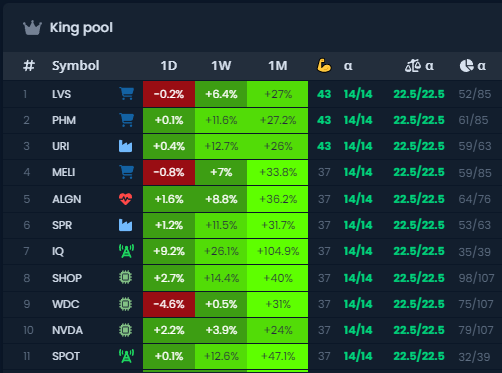Click the factory icon in URI row
The height and width of the screenshot is (373, 502).
(x=126, y=146)
